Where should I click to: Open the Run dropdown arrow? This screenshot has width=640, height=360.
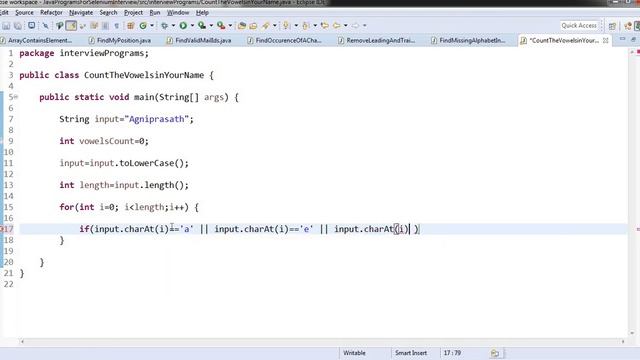[x=192, y=26]
